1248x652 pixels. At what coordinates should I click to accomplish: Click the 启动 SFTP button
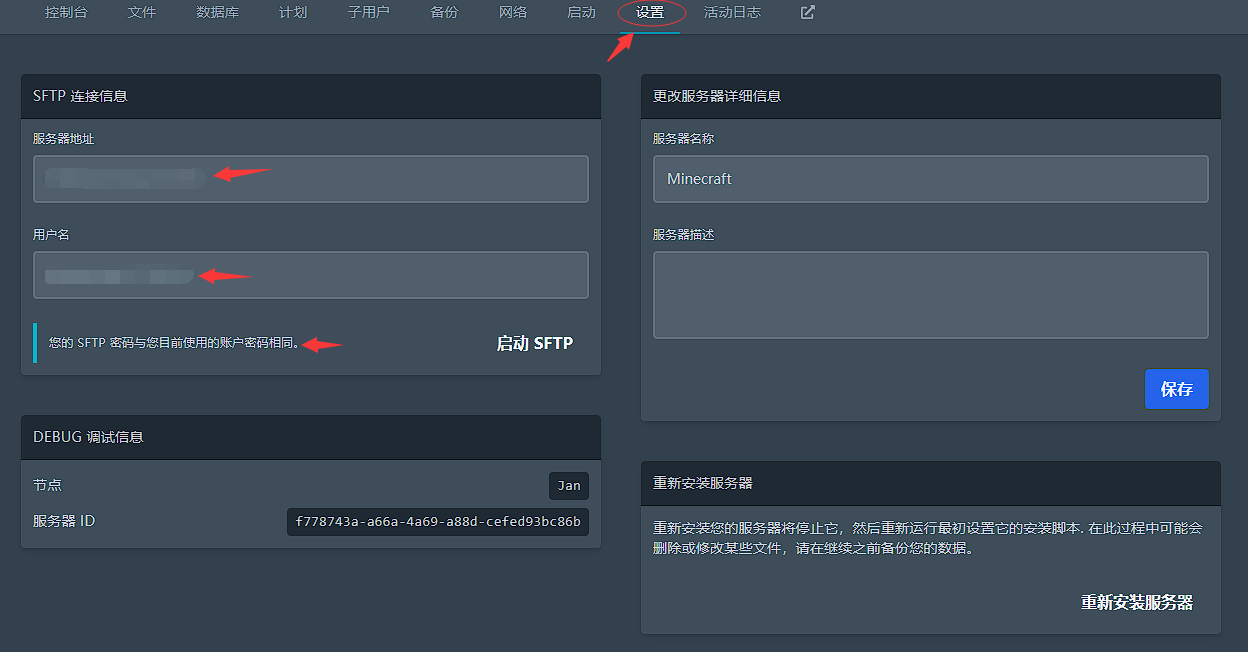click(x=535, y=343)
